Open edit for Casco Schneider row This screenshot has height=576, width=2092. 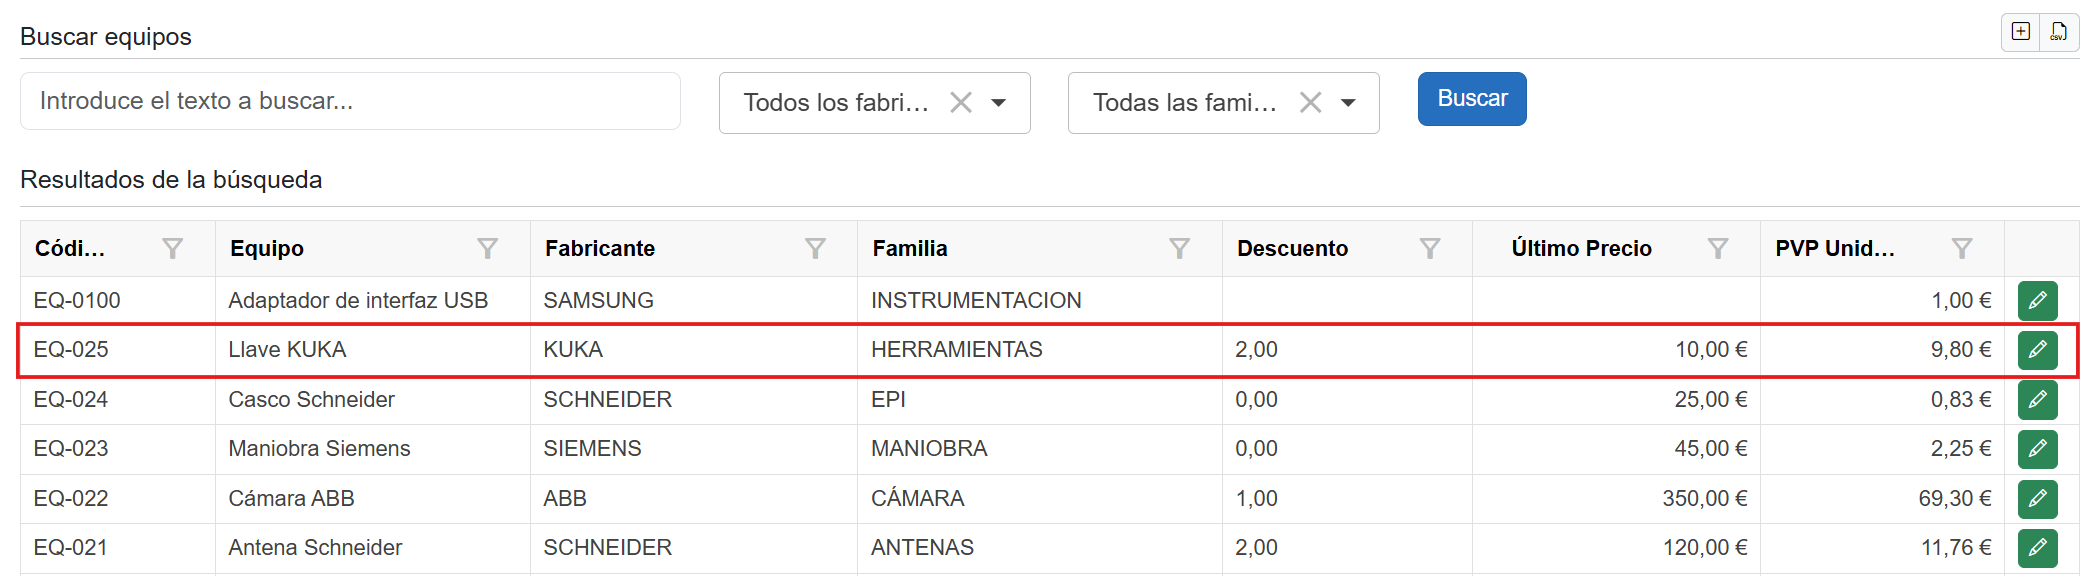point(2037,399)
